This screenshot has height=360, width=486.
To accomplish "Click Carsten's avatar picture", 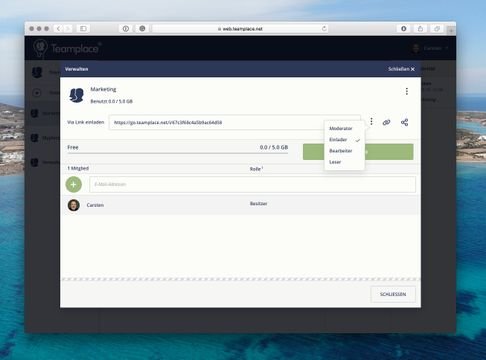I will click(74, 205).
